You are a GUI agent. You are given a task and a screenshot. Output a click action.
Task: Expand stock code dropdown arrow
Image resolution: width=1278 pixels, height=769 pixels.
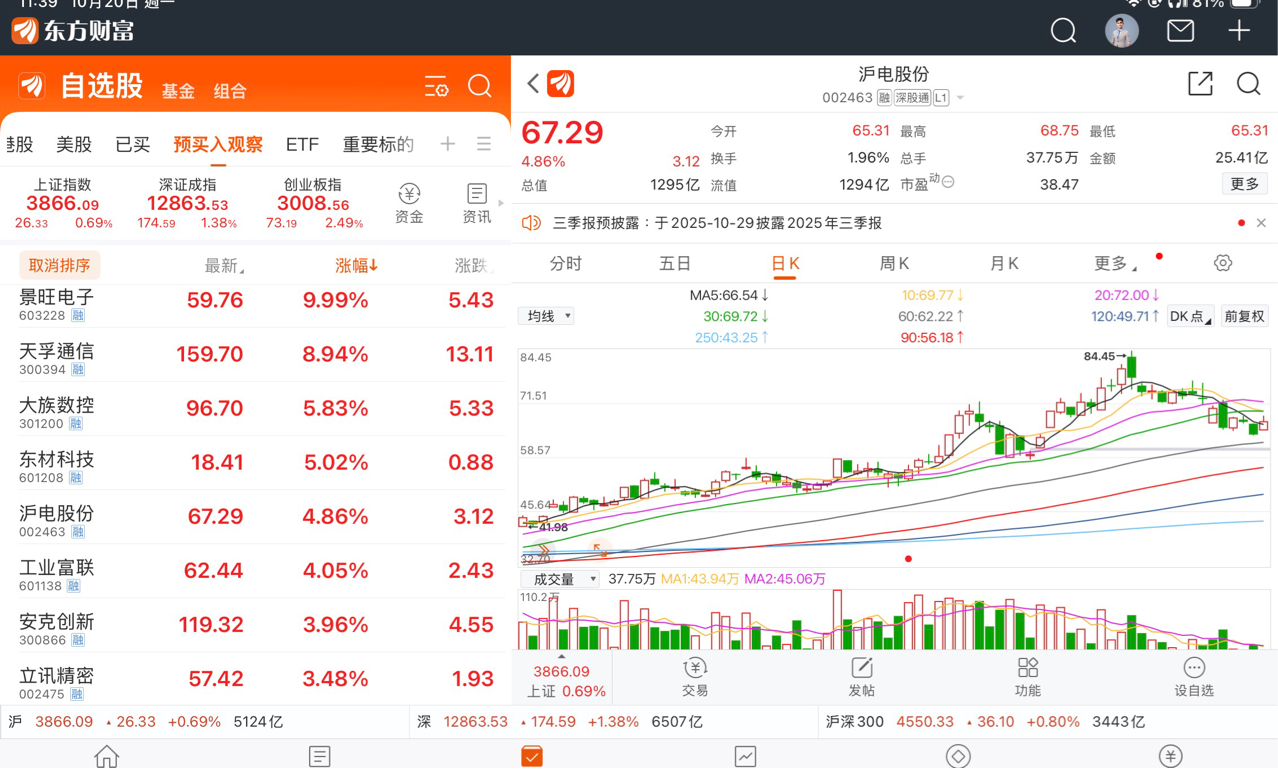pyautogui.click(x=960, y=98)
